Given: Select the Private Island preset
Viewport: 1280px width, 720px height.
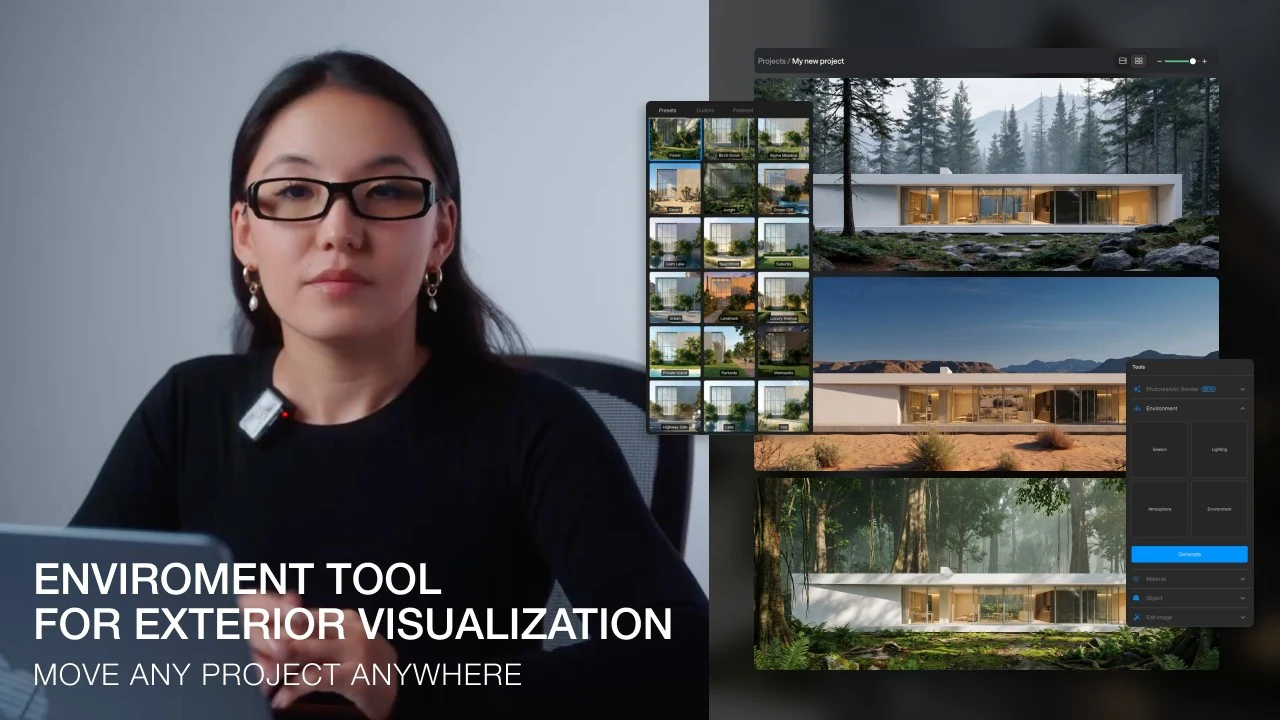Looking at the screenshot, I should point(674,351).
